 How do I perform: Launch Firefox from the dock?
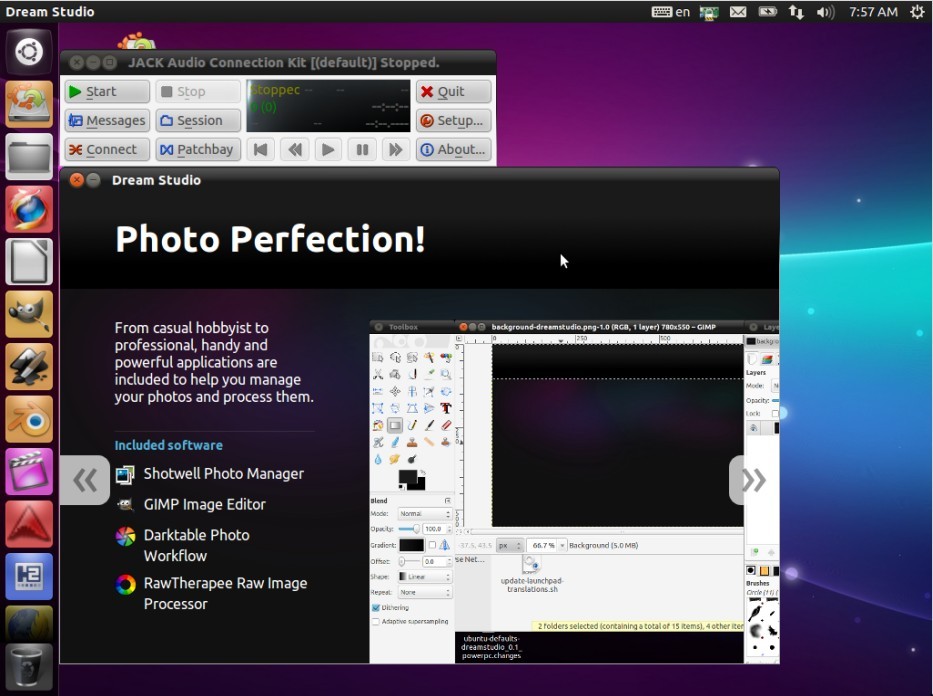[x=29, y=209]
